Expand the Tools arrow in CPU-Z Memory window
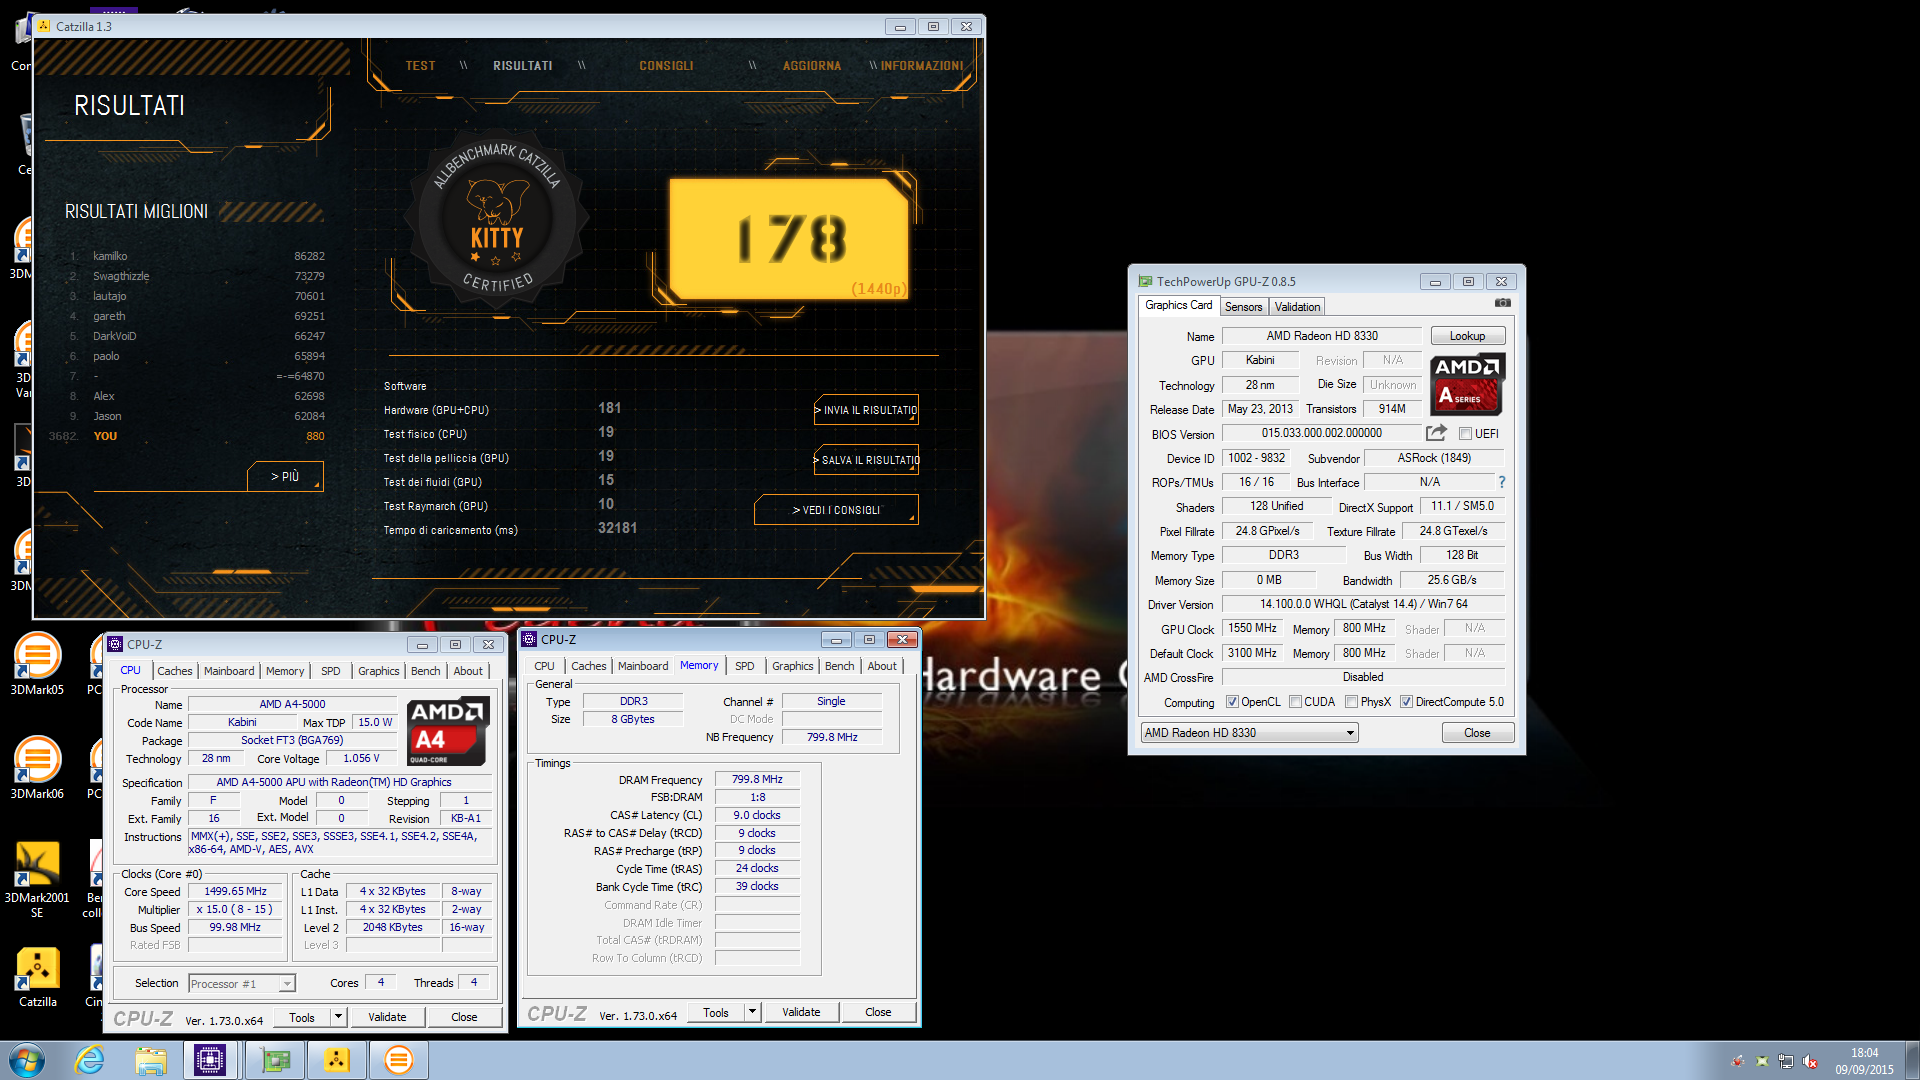This screenshot has height=1080, width=1920. (x=752, y=1012)
